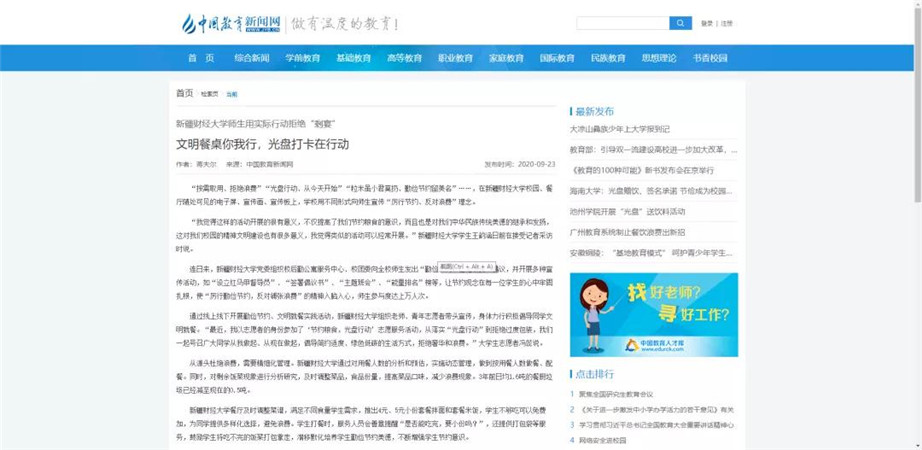Open 广州教育系统制止餐饮浪费出新招 link
This screenshot has height=450, width=922.
628,232
